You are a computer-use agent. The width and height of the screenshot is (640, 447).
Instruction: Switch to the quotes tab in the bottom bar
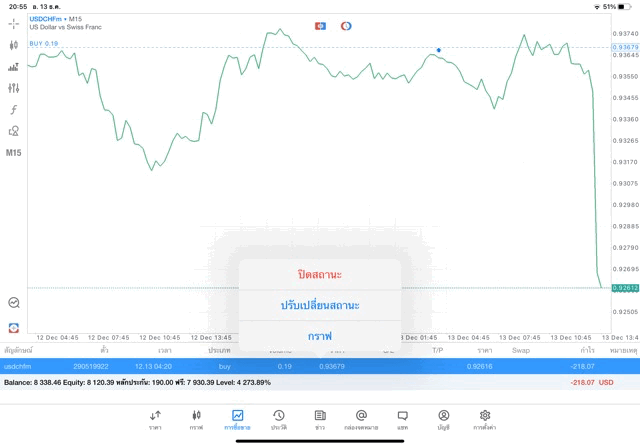click(x=155, y=420)
